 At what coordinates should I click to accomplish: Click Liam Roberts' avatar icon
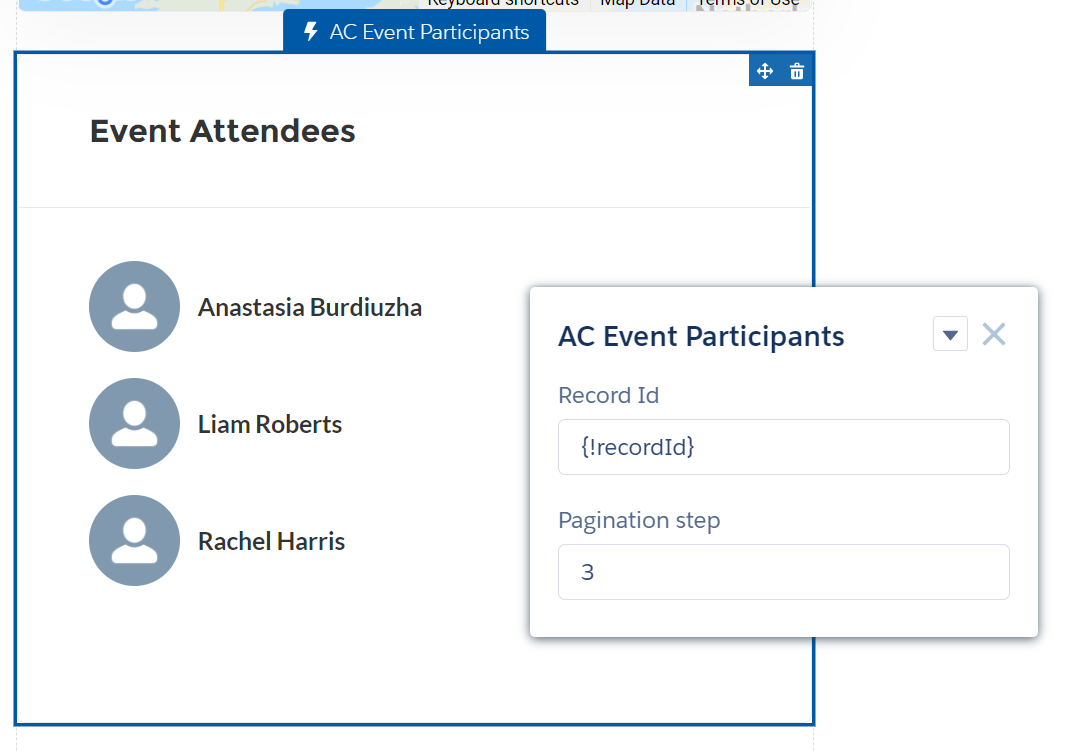(x=134, y=424)
